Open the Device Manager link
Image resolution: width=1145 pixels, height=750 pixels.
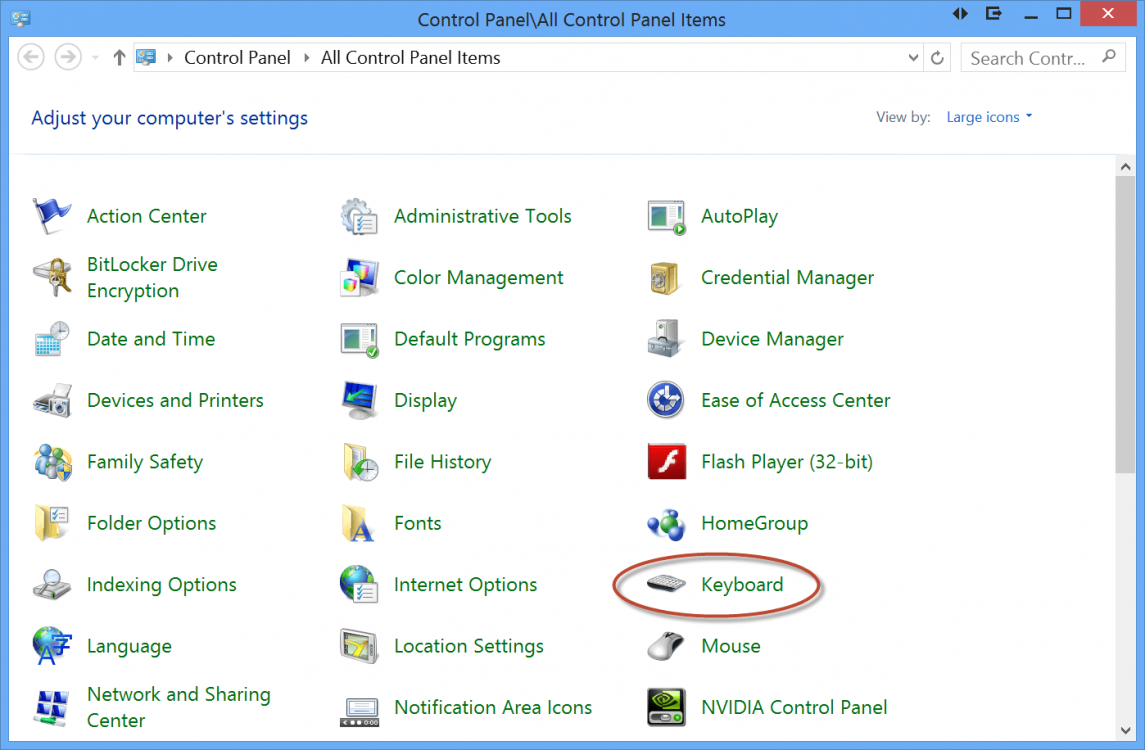coord(773,339)
